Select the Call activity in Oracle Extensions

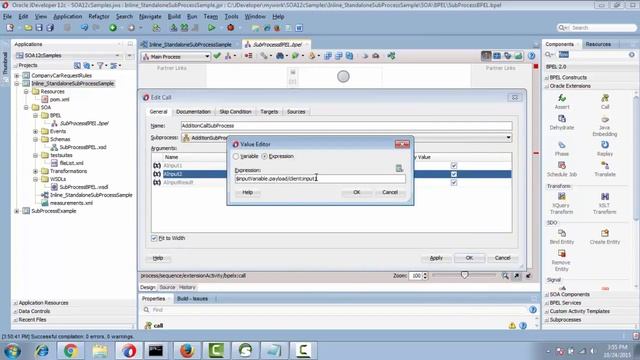pos(605,98)
